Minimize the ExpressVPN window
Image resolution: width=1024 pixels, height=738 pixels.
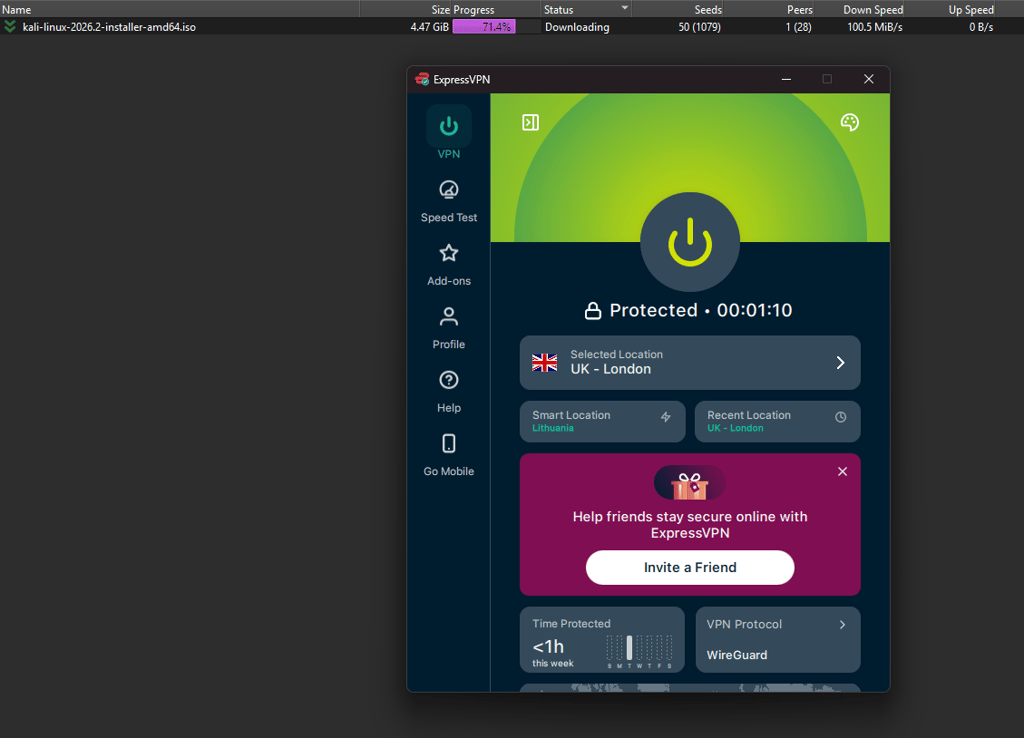coord(786,79)
